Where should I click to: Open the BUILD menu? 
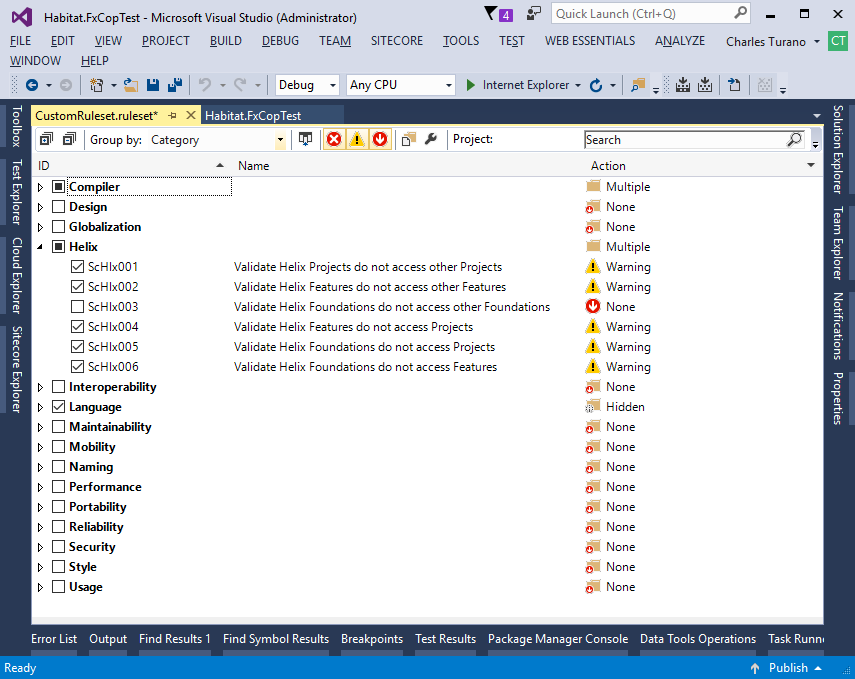click(x=225, y=41)
